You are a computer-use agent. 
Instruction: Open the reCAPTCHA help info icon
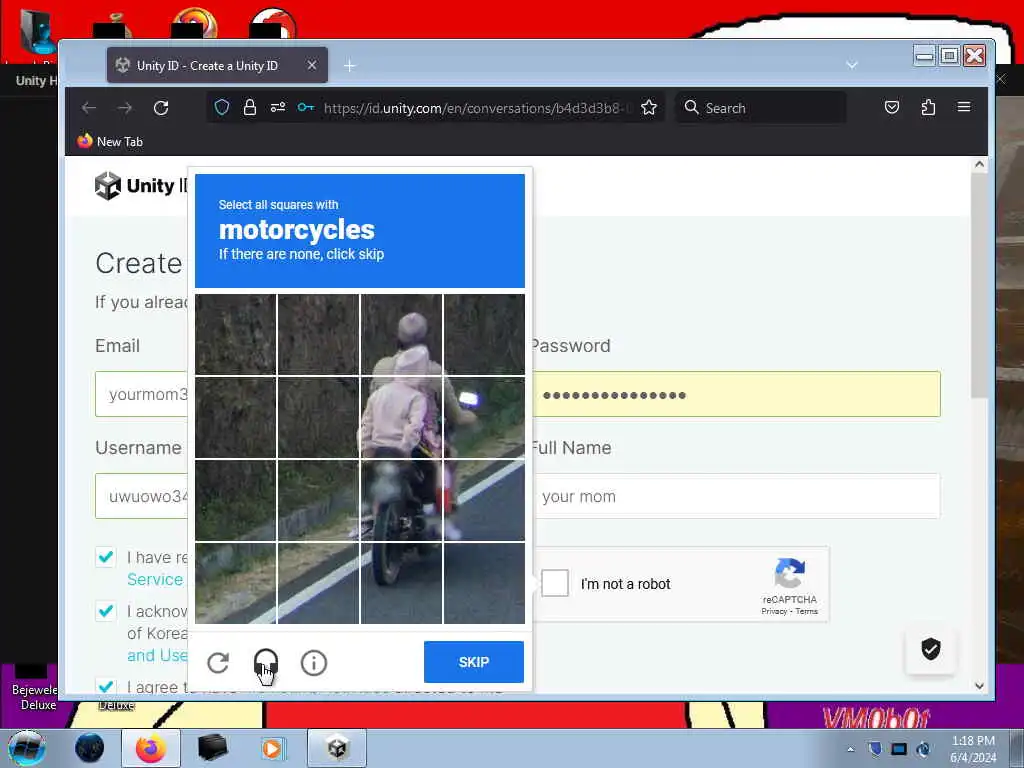coord(313,662)
